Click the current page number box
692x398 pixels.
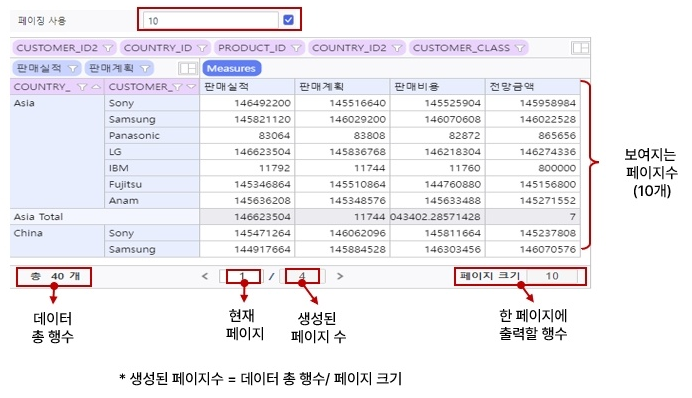[x=242, y=276]
